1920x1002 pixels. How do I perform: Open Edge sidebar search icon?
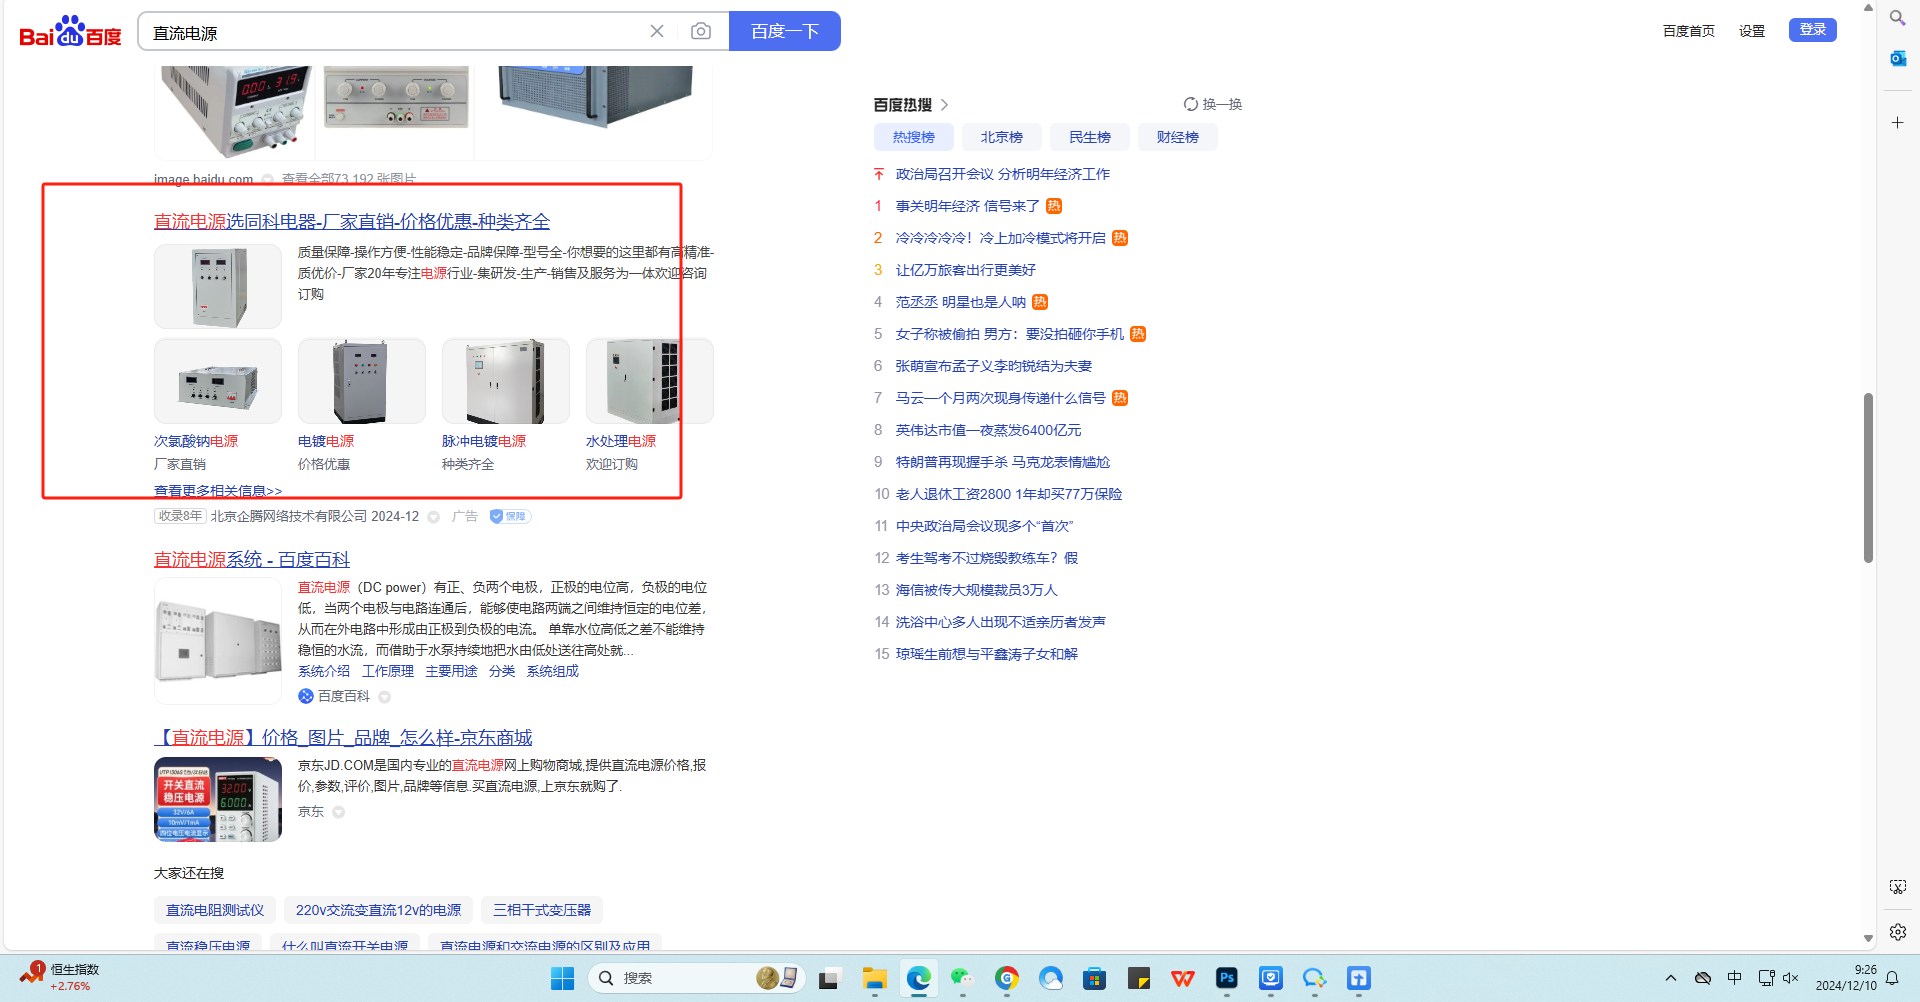1897,18
